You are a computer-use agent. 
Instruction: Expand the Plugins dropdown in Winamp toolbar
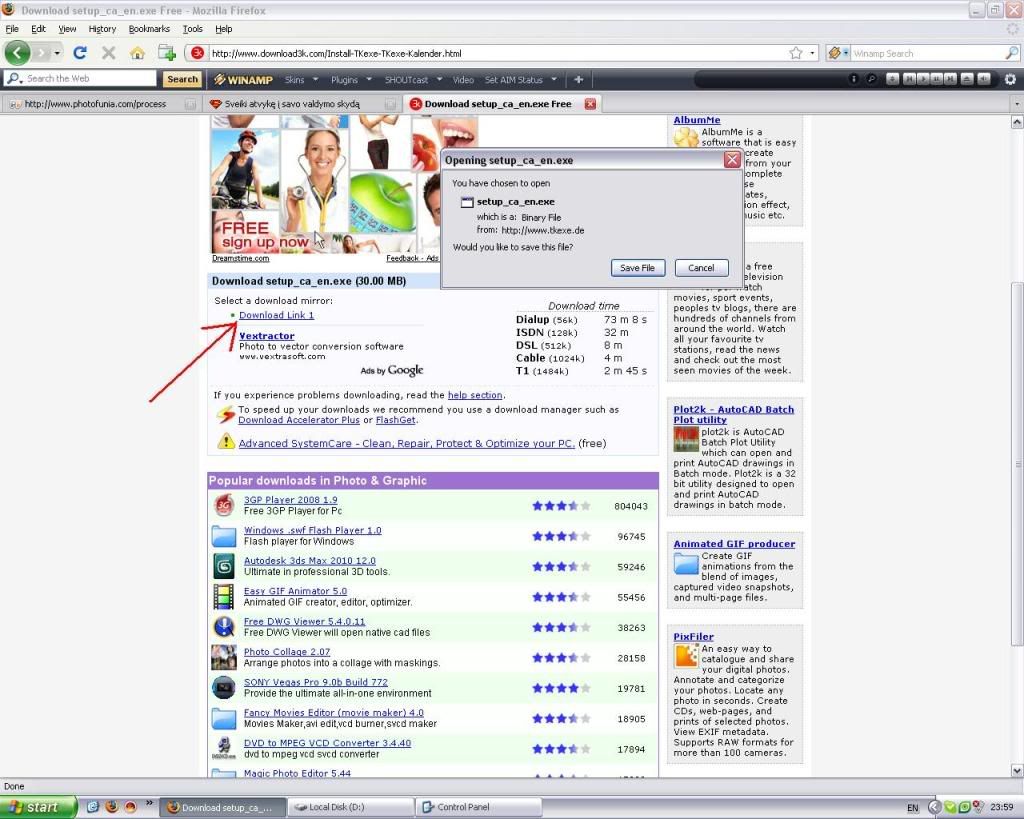pos(369,80)
